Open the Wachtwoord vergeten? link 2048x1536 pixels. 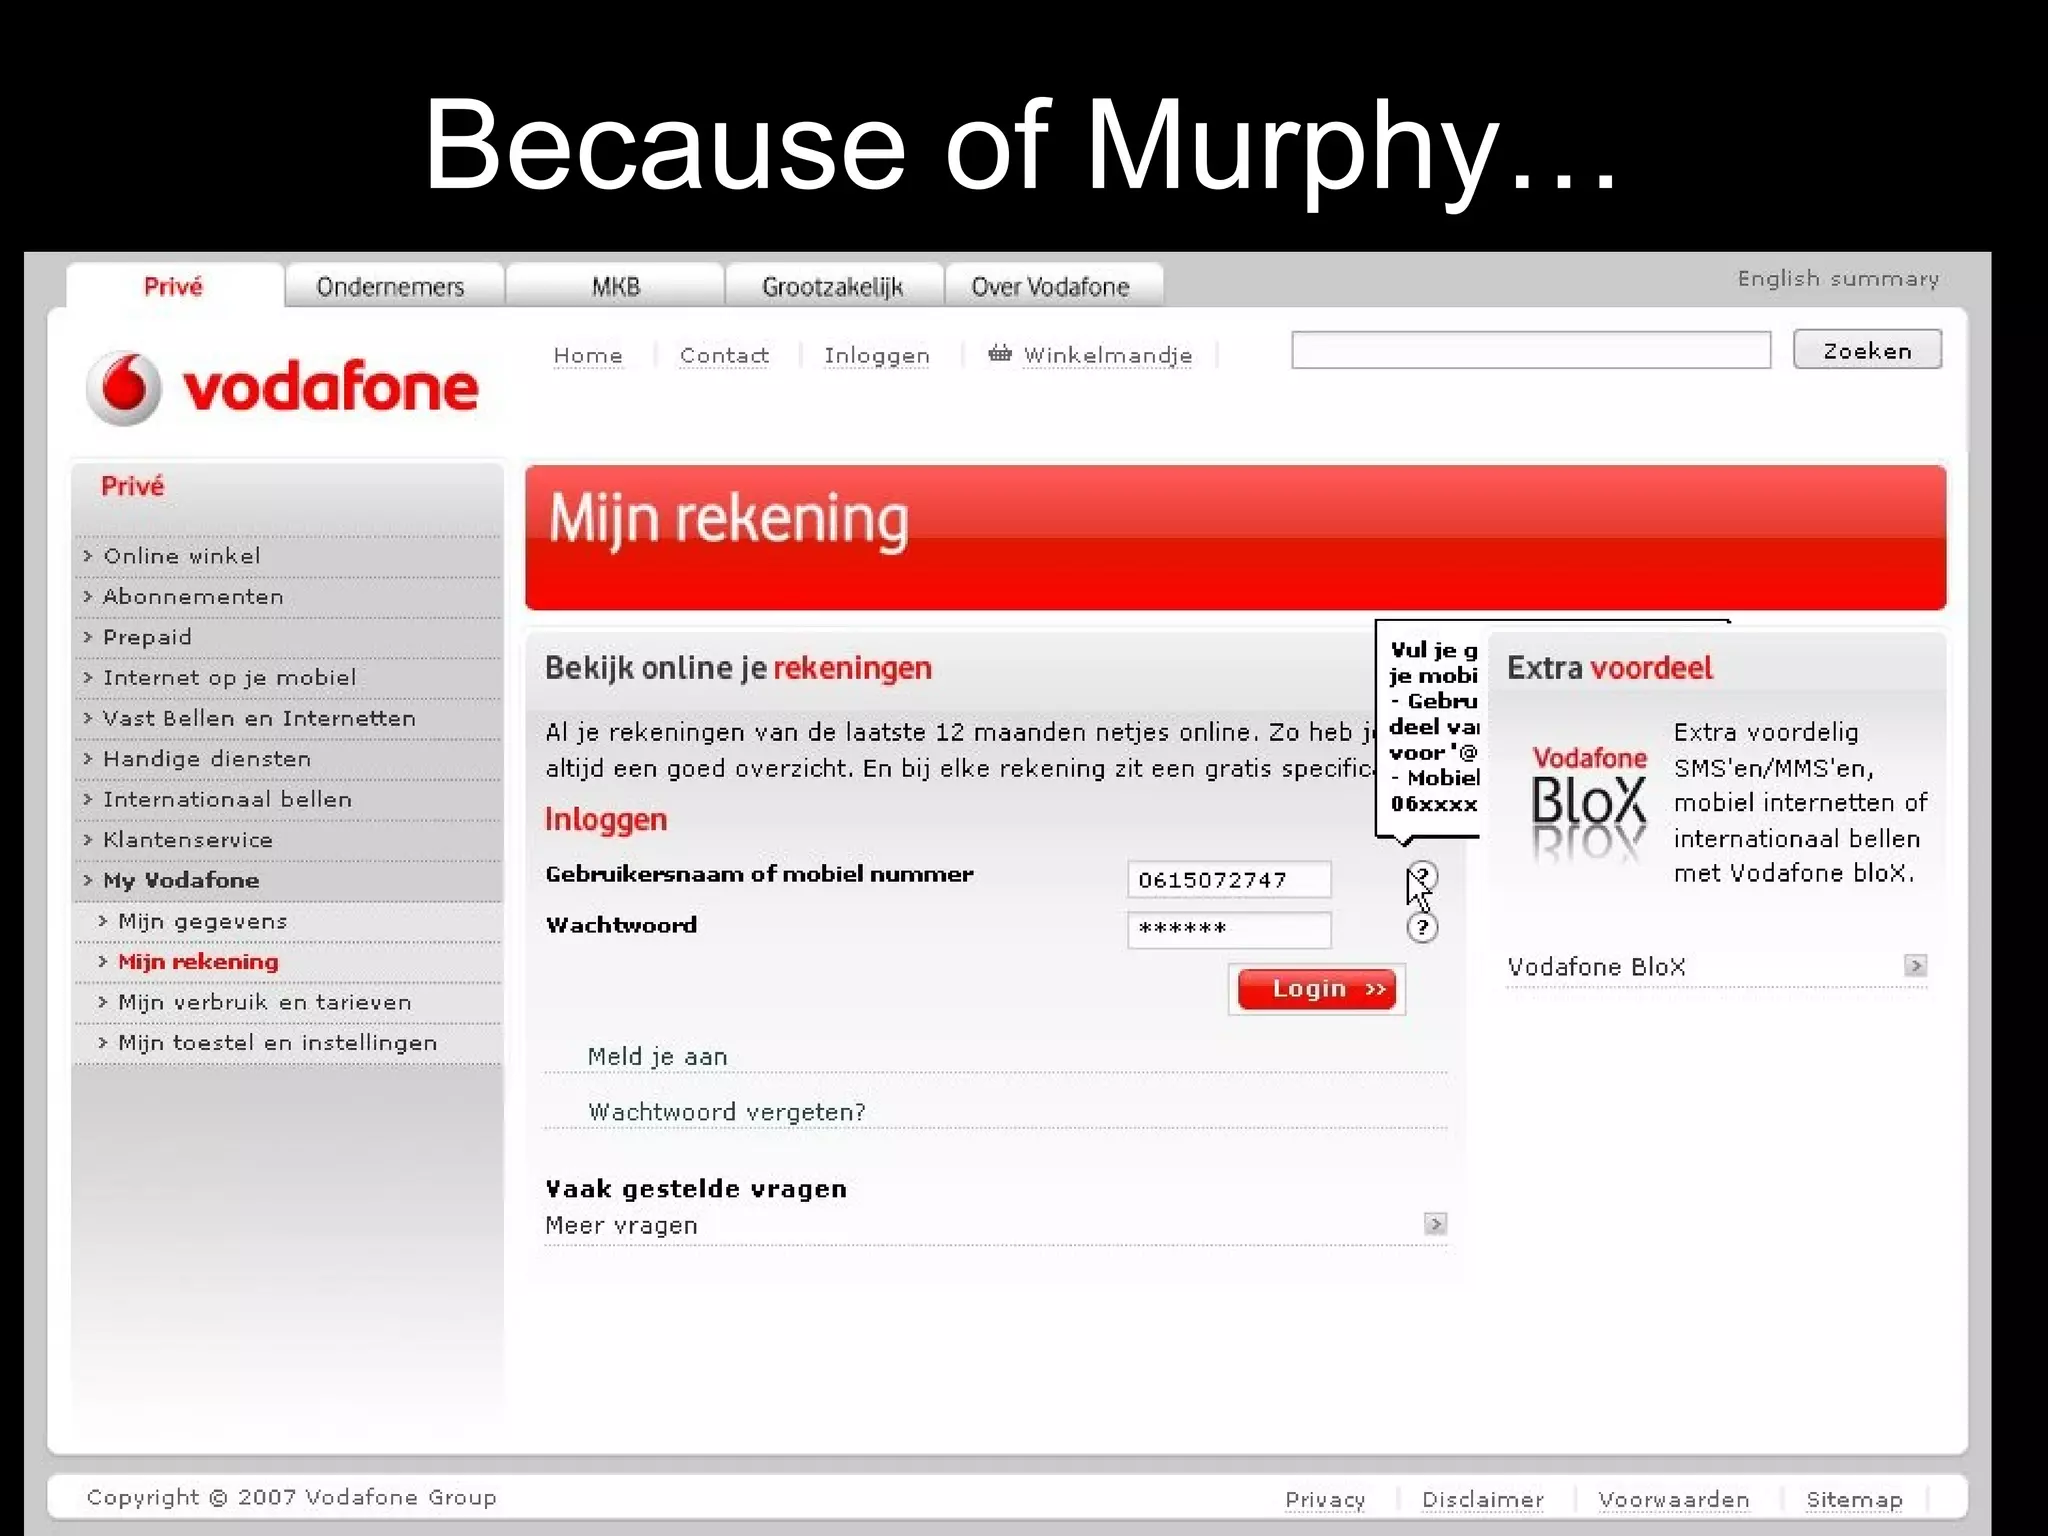point(727,1112)
